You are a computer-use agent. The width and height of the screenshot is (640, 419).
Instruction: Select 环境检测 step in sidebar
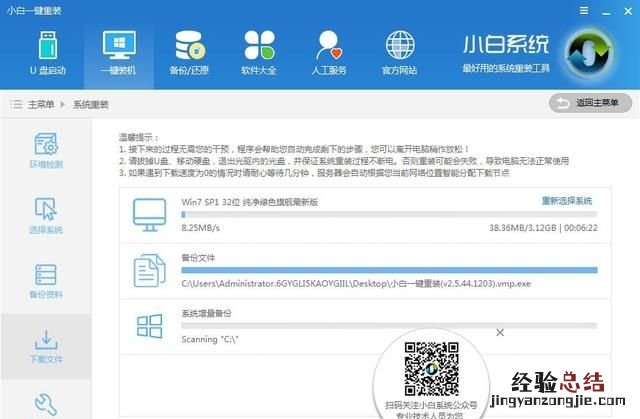click(x=46, y=150)
